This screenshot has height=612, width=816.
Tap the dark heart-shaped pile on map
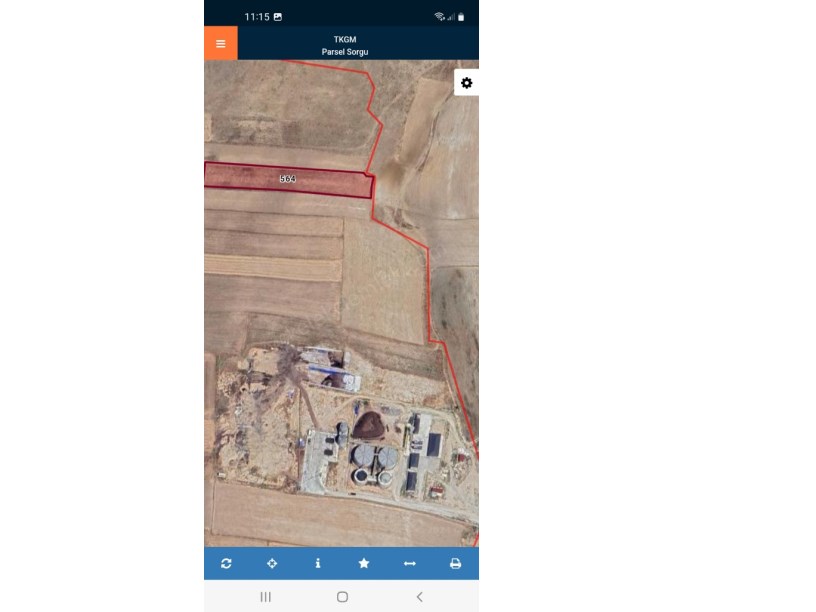tap(369, 424)
